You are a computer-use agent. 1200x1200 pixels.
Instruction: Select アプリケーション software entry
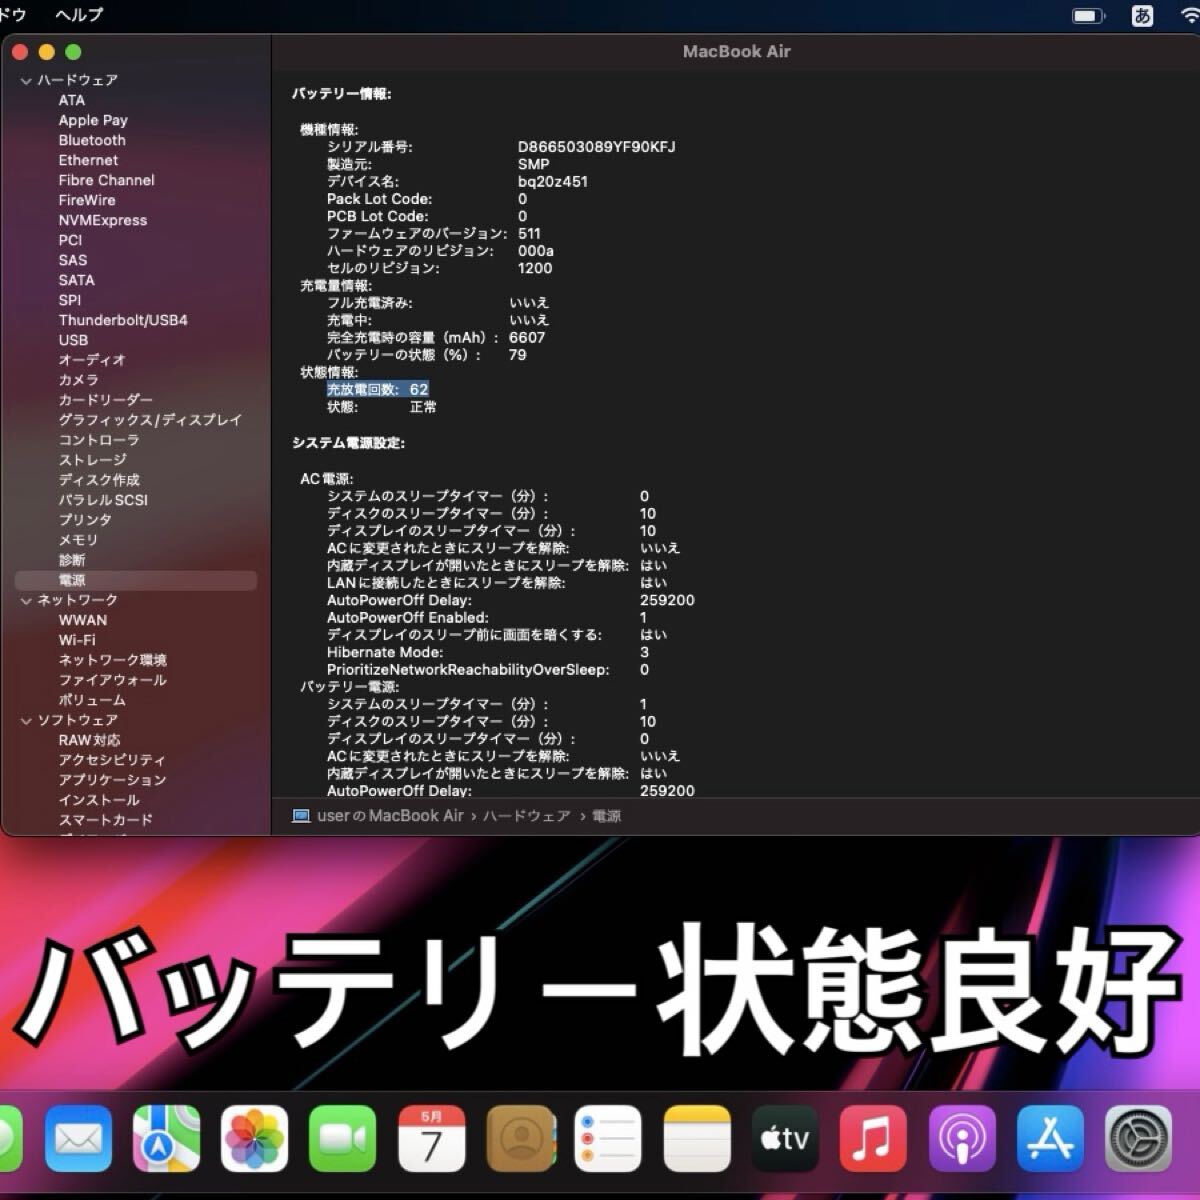coord(112,780)
